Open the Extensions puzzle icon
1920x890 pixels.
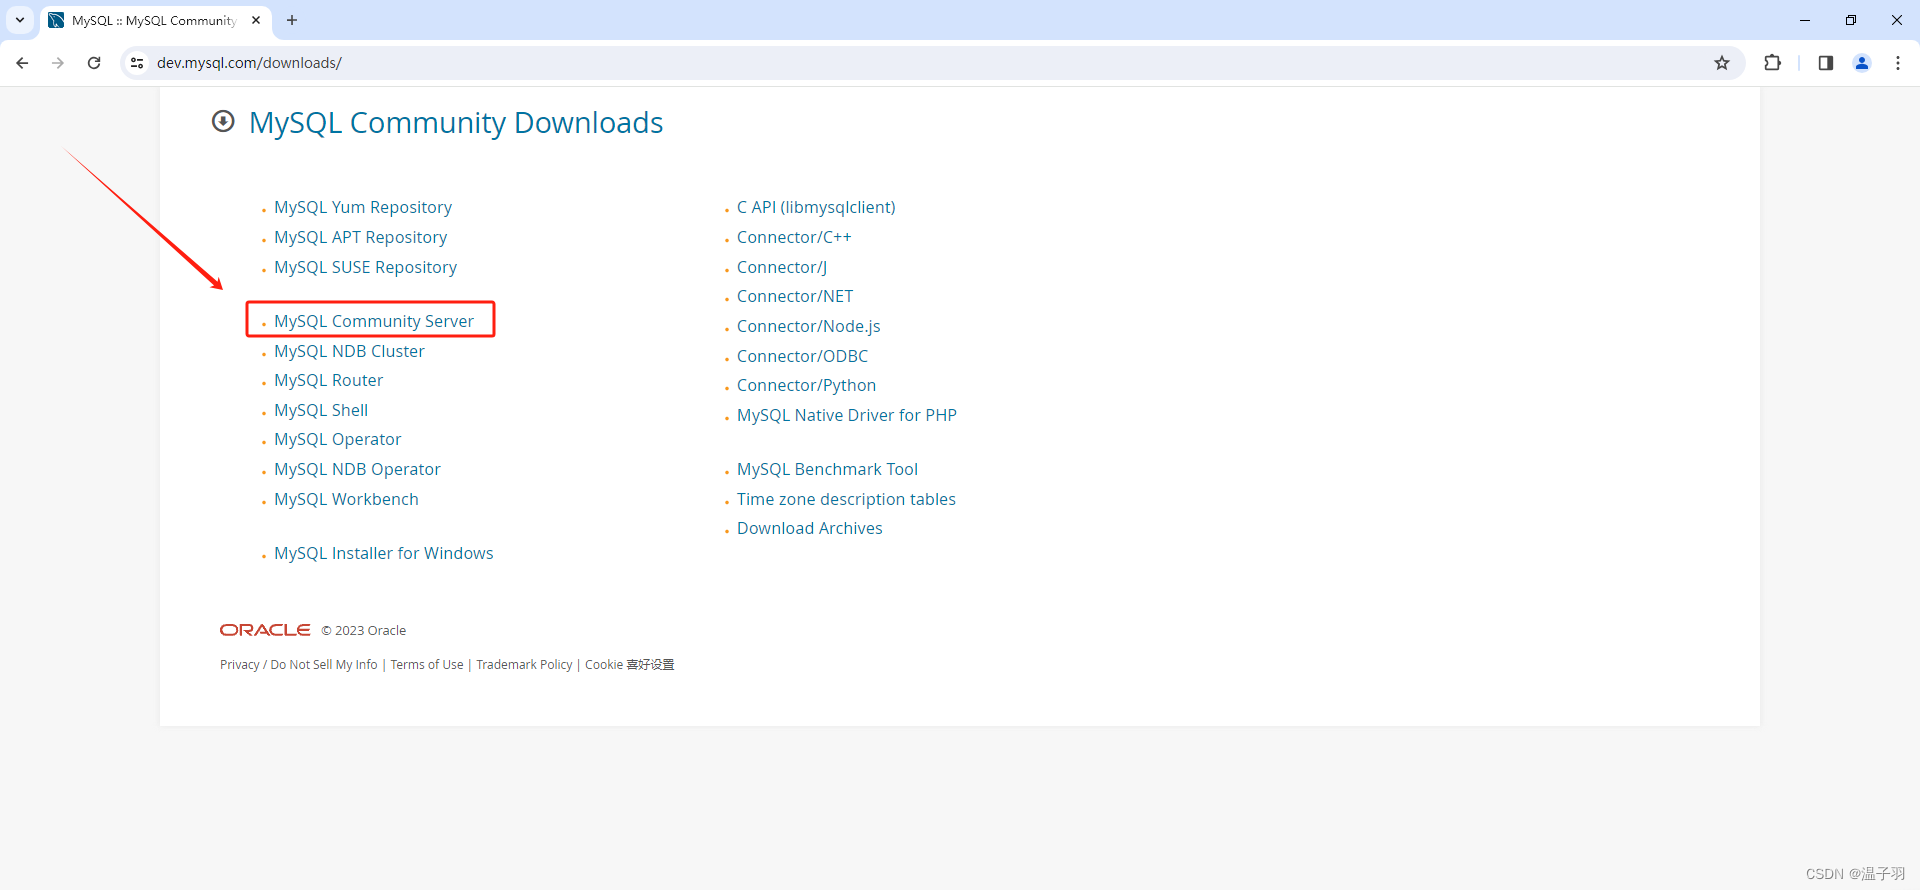click(x=1772, y=63)
